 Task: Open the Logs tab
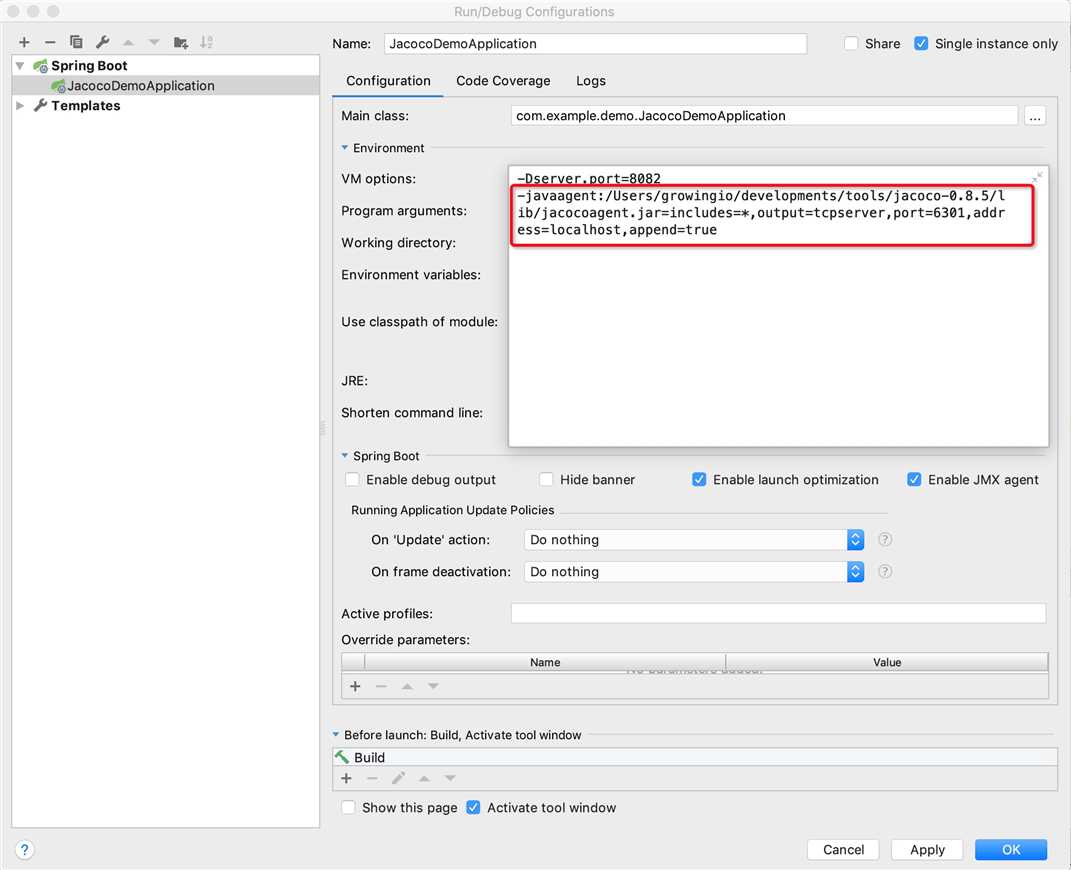[591, 81]
